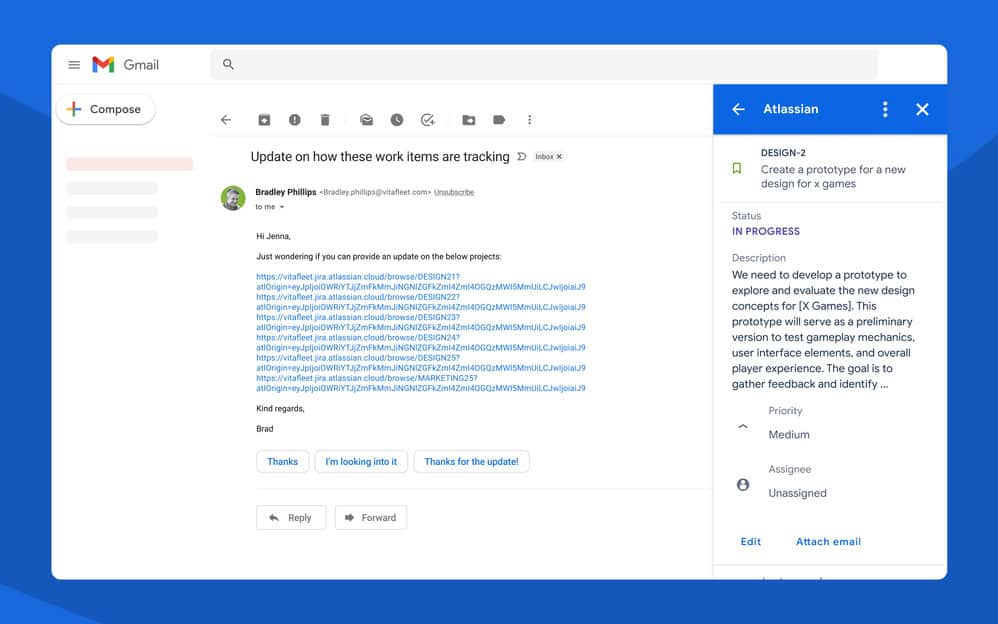The width and height of the screenshot is (998, 624).
Task: Click the Reply button
Action: (x=291, y=518)
